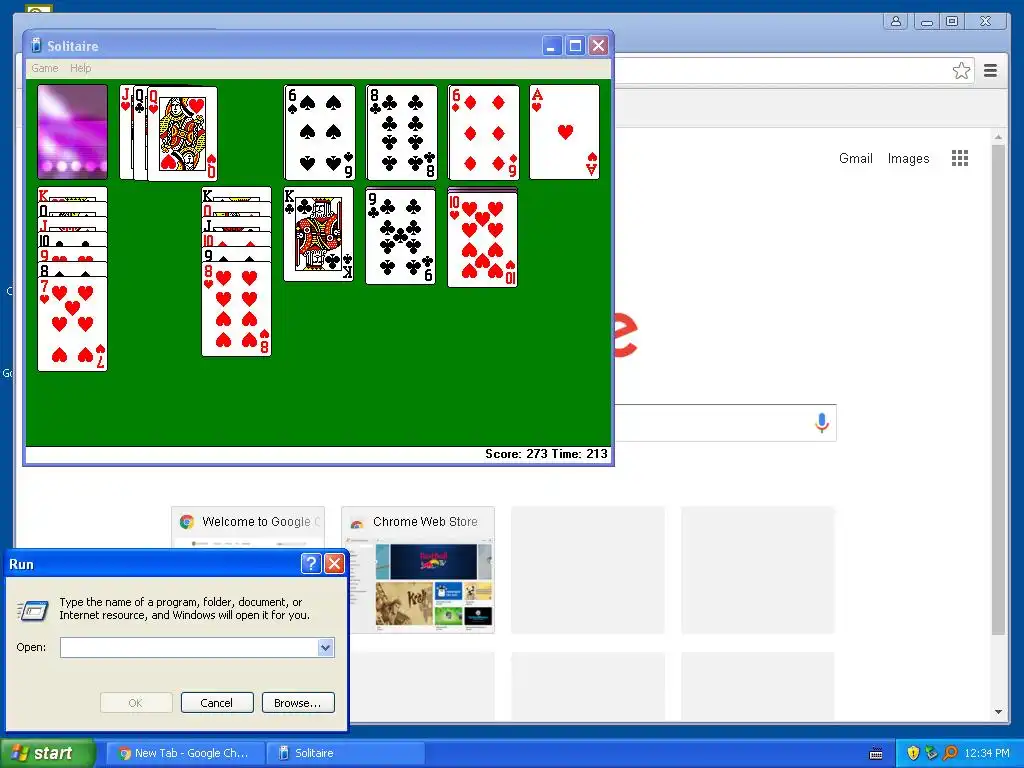Click Chrome page scrollbar down arrow
Image resolution: width=1024 pixels, height=768 pixels.
pos(998,711)
